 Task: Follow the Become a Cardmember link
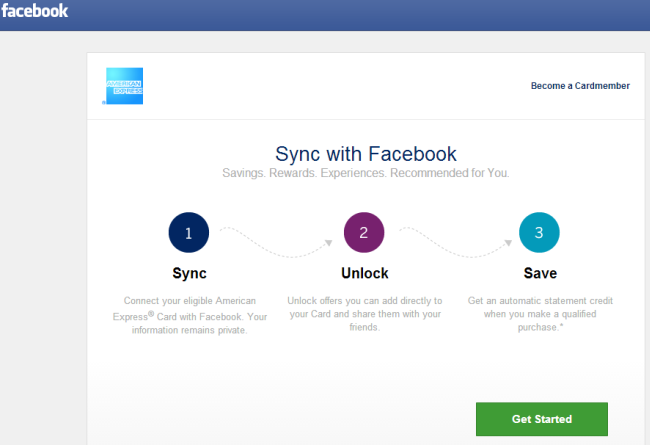point(580,86)
